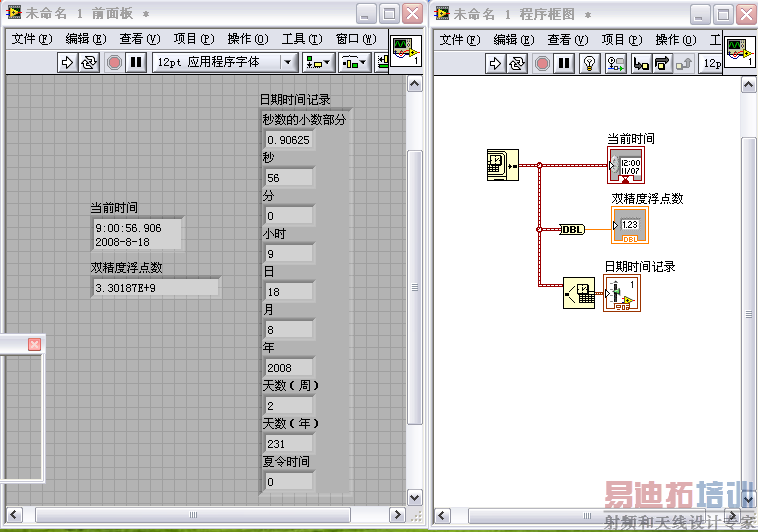Close the small palette window at left
758x532 pixels.
coord(34,344)
